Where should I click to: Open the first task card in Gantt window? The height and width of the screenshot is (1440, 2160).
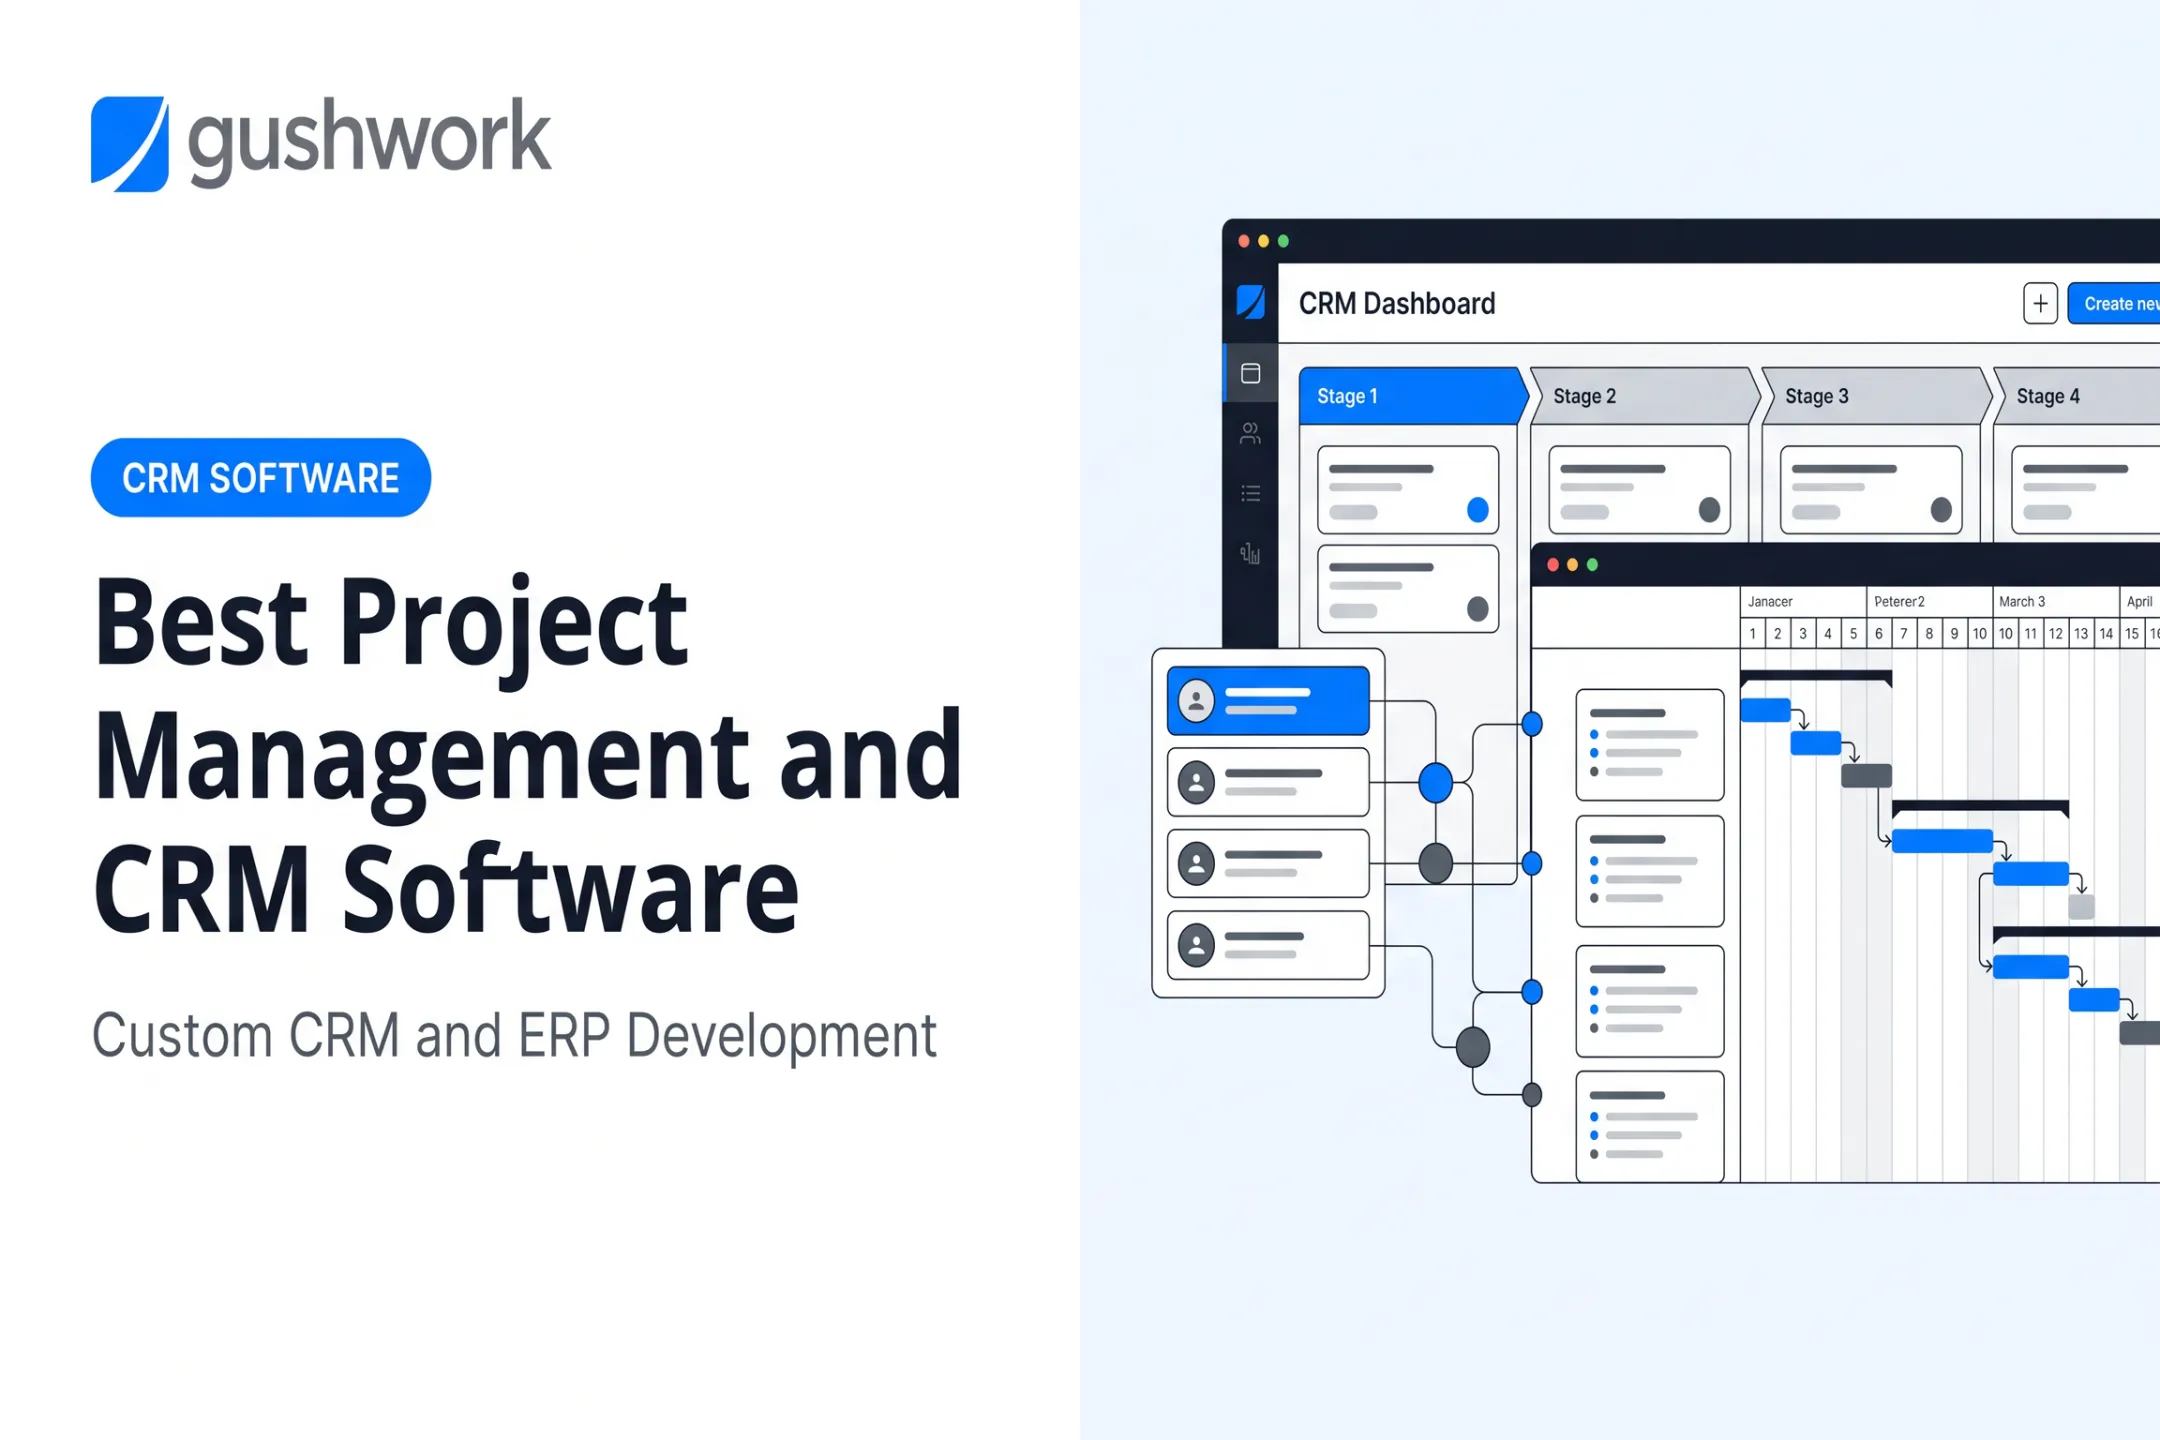(x=1649, y=744)
